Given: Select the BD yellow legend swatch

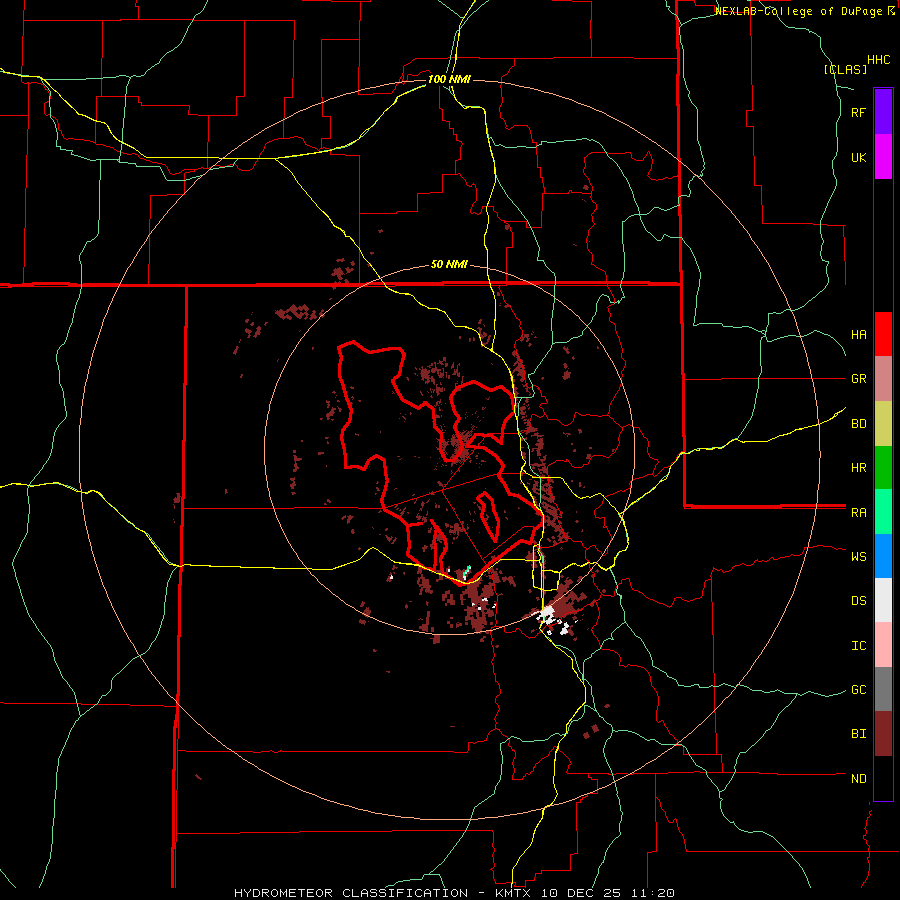Looking at the screenshot, I should (883, 423).
